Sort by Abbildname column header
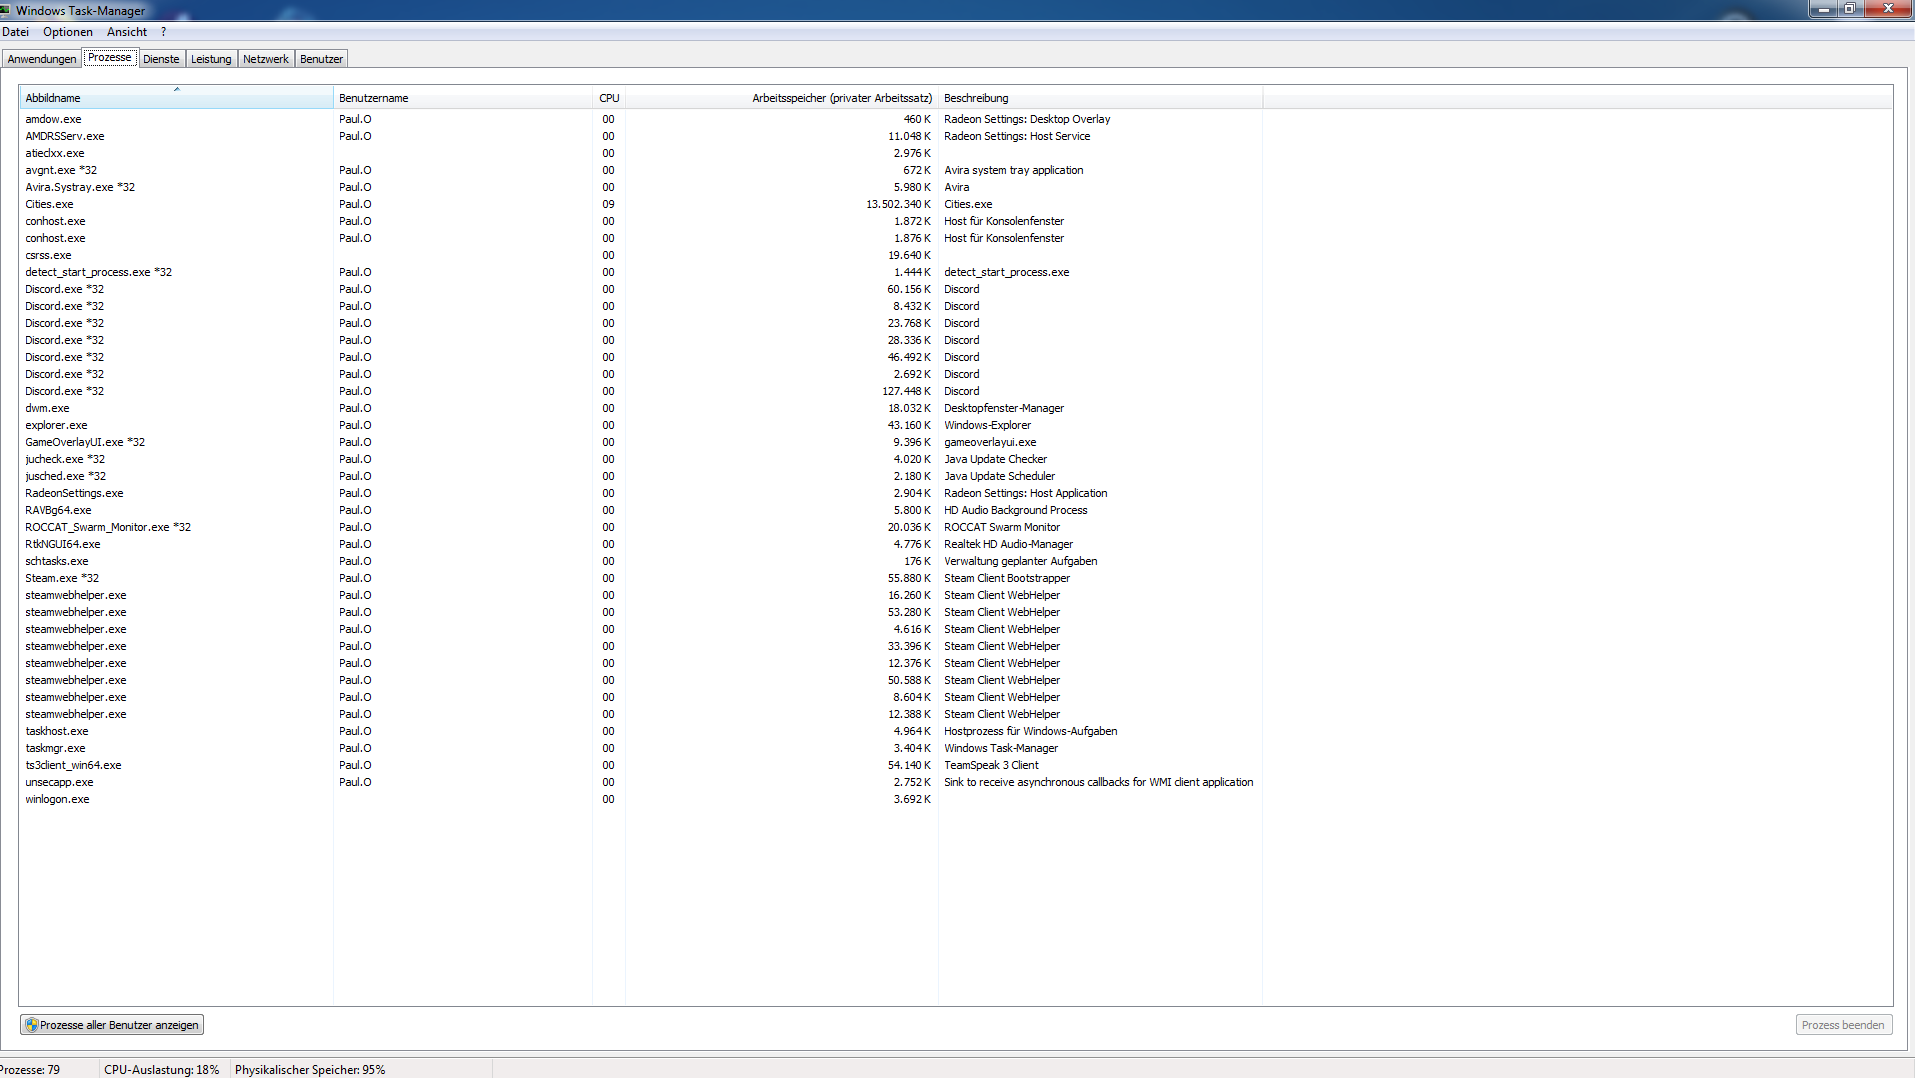Screen dimensions: 1915x1078 pyautogui.click(x=176, y=98)
